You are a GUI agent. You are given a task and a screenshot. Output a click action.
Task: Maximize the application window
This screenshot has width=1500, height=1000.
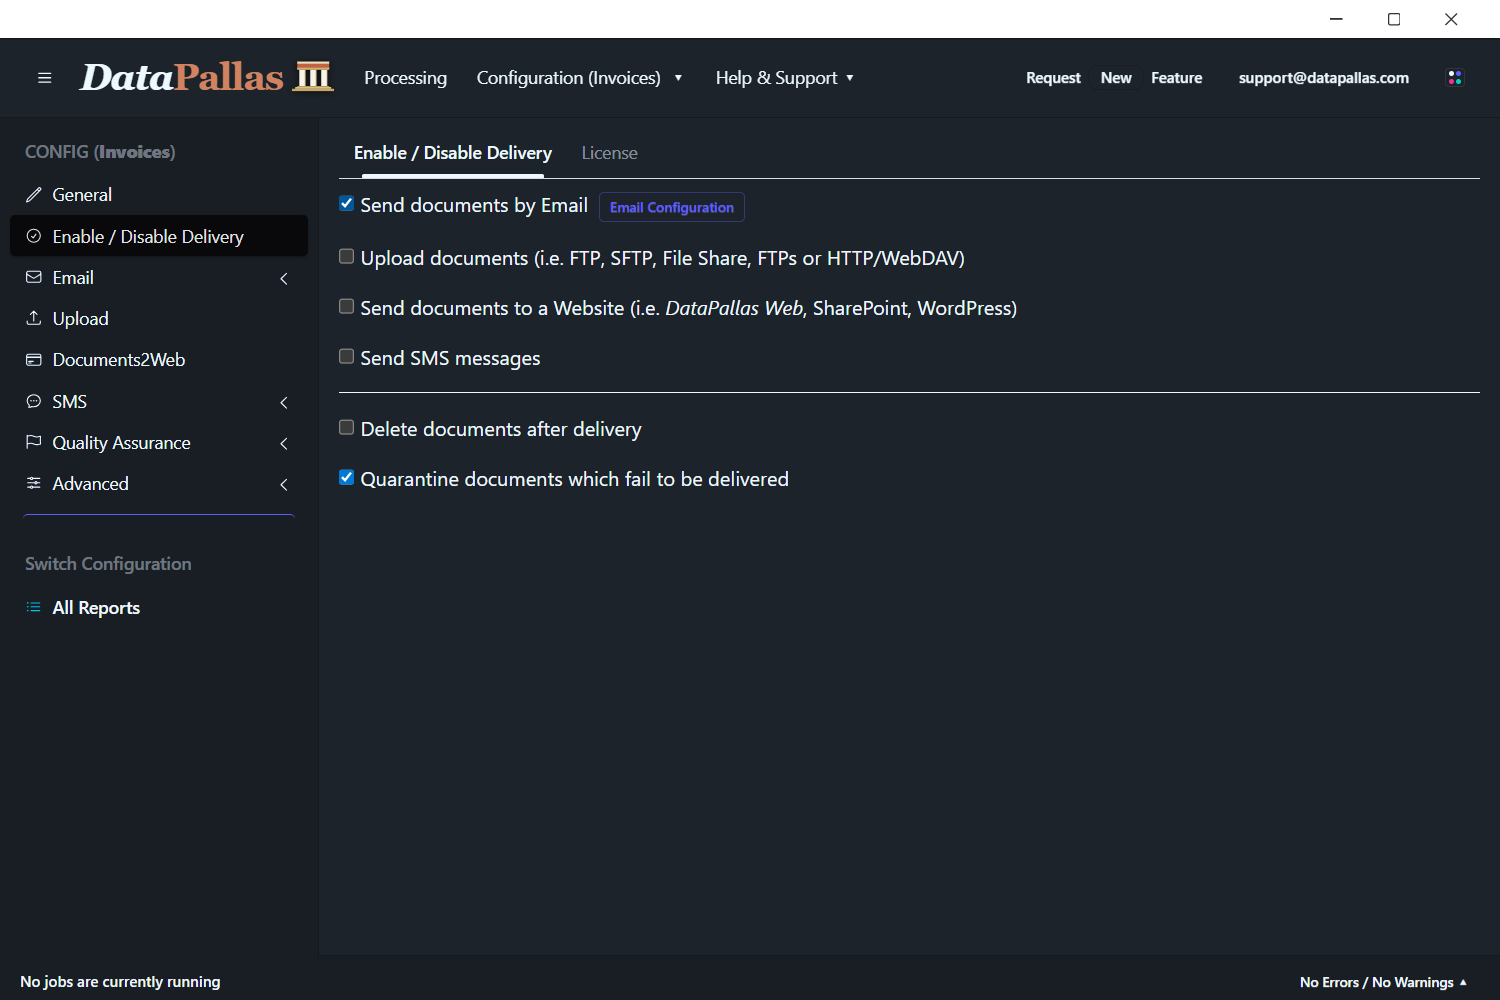(1394, 19)
